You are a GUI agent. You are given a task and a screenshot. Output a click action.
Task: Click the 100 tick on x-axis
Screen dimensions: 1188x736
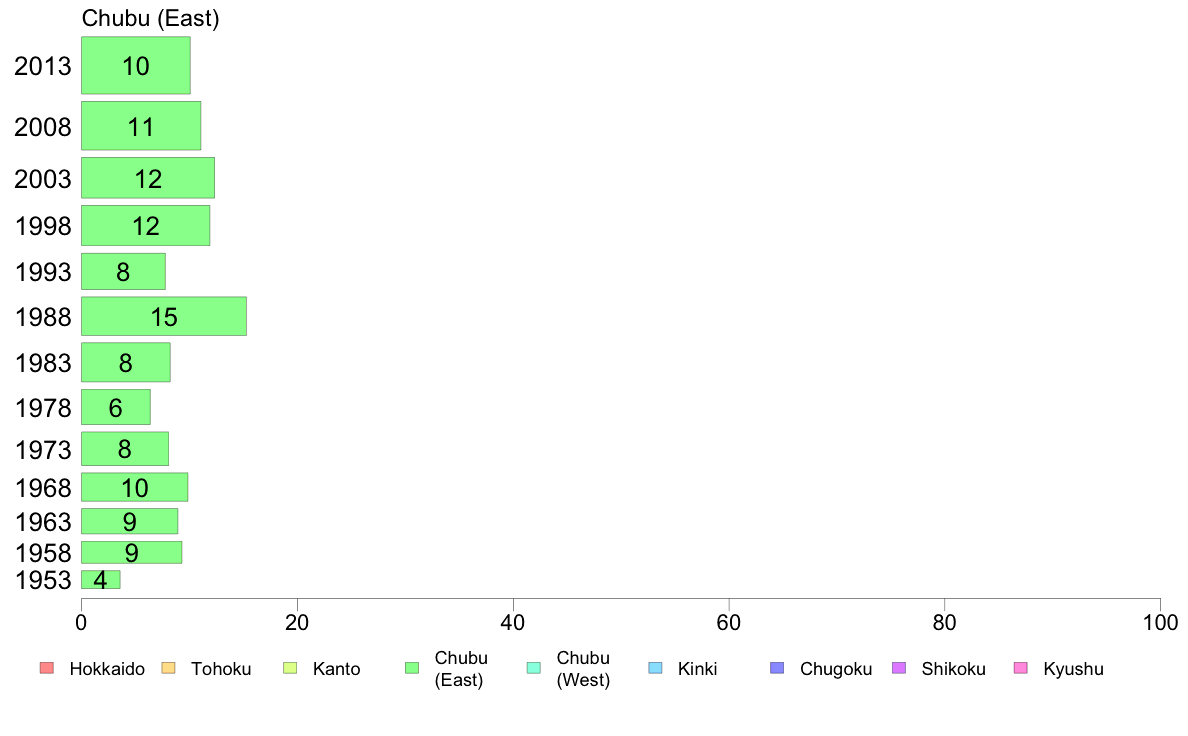[1159, 623]
